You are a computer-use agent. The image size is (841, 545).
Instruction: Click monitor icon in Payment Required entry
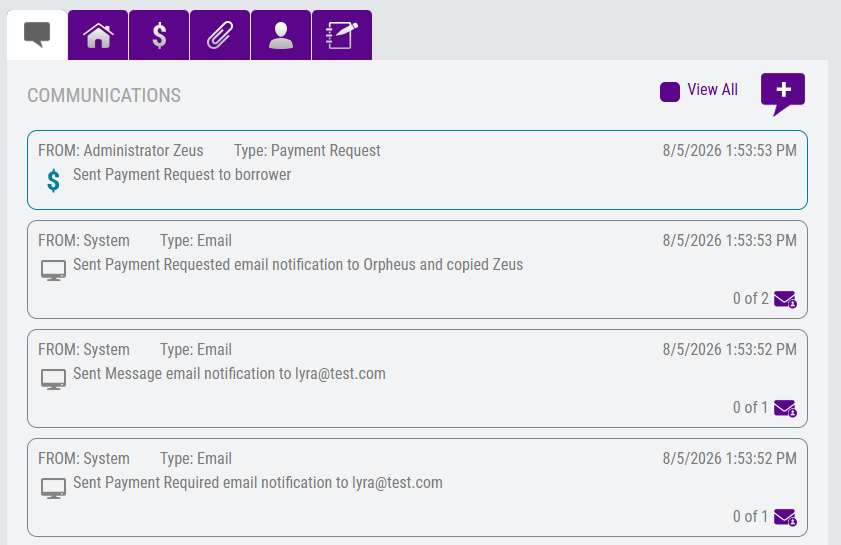[x=54, y=488]
